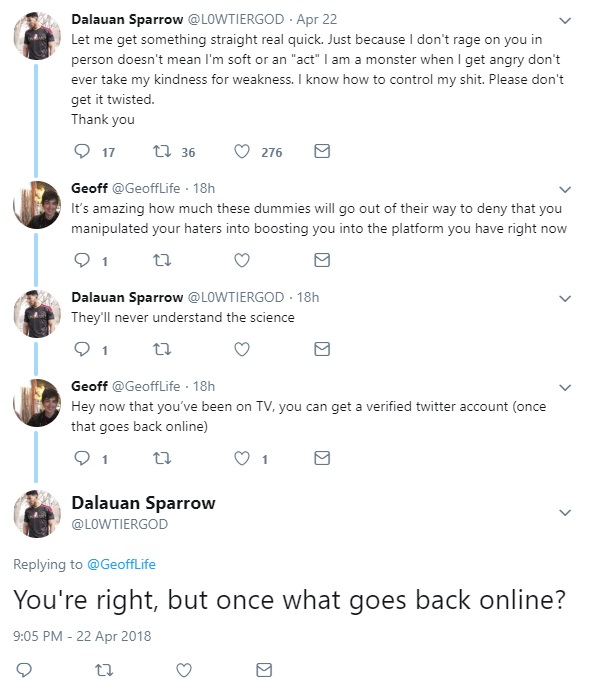Retweet Geoff's tweet about manipulated haters
The width and height of the screenshot is (603, 690).
tap(162, 261)
